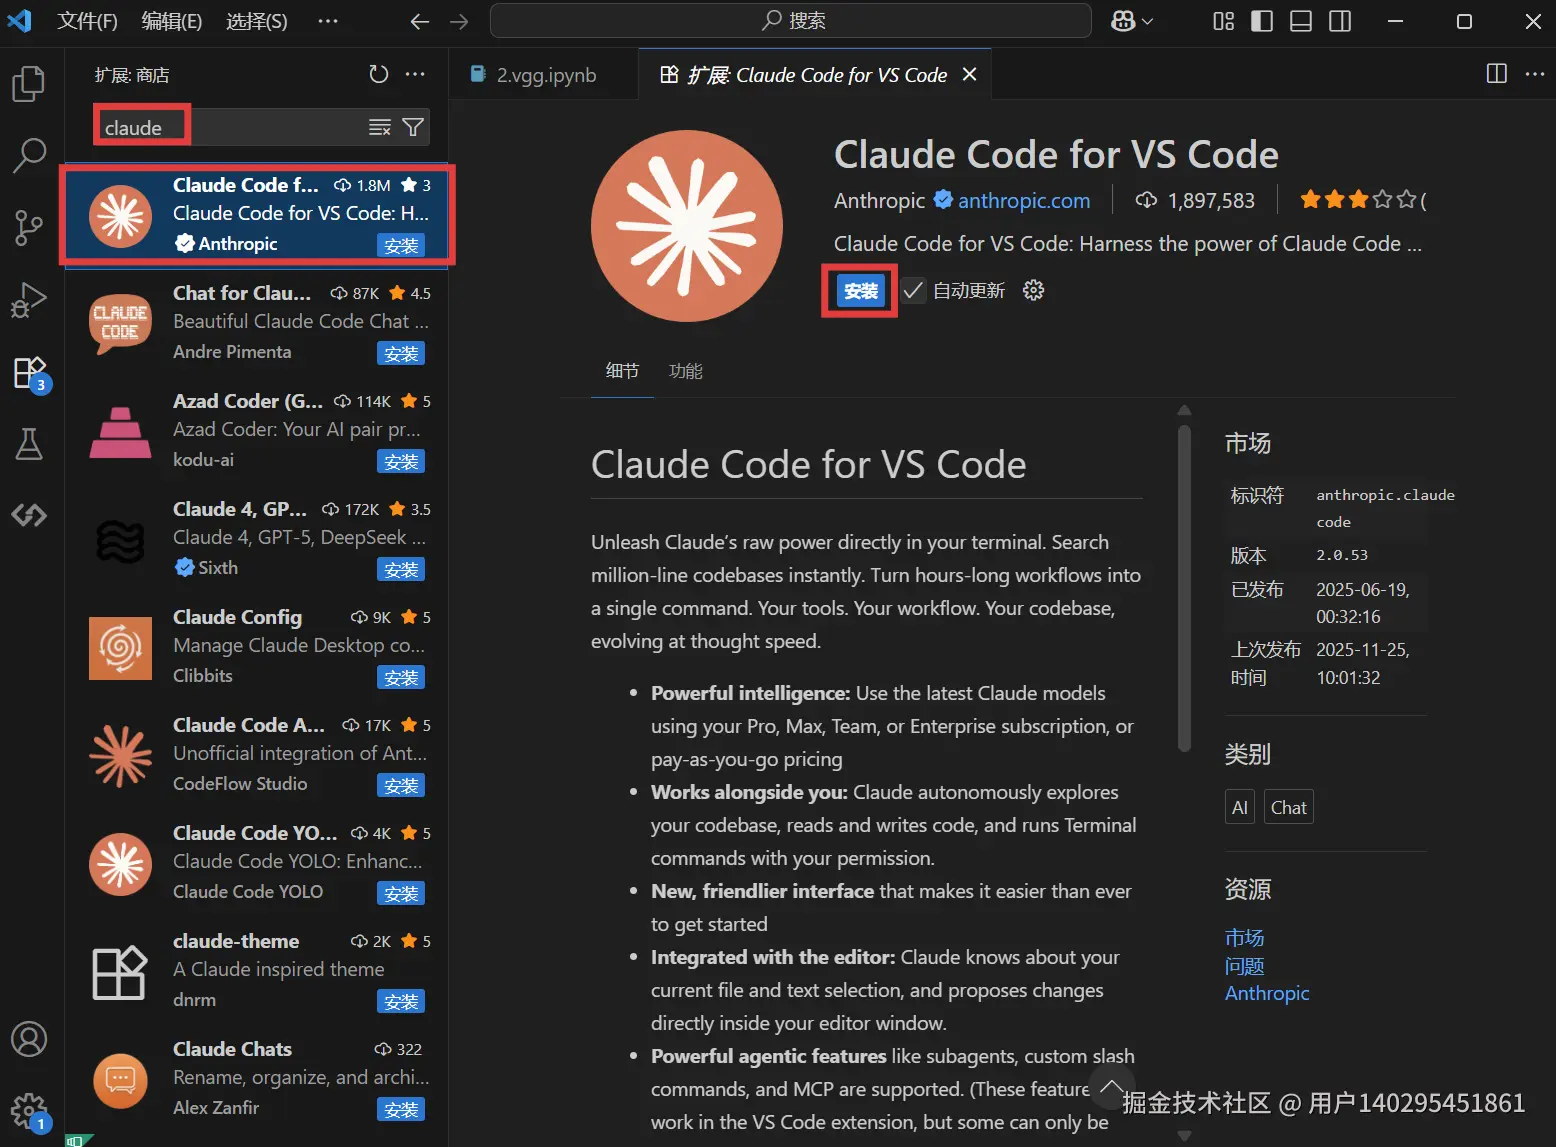This screenshot has width=1556, height=1147.
Task: Open the 文件(F) menu
Action: pyautogui.click(x=87, y=21)
